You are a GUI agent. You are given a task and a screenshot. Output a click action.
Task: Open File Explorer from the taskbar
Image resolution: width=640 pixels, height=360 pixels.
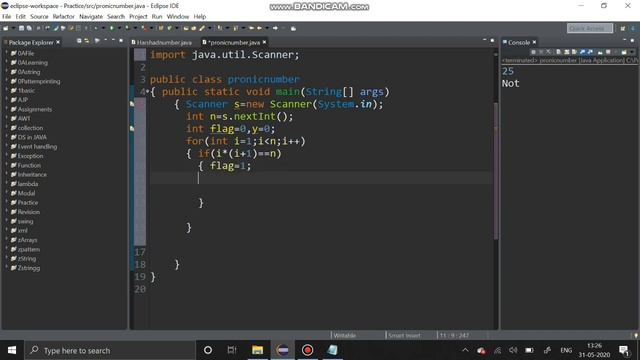(x=257, y=350)
